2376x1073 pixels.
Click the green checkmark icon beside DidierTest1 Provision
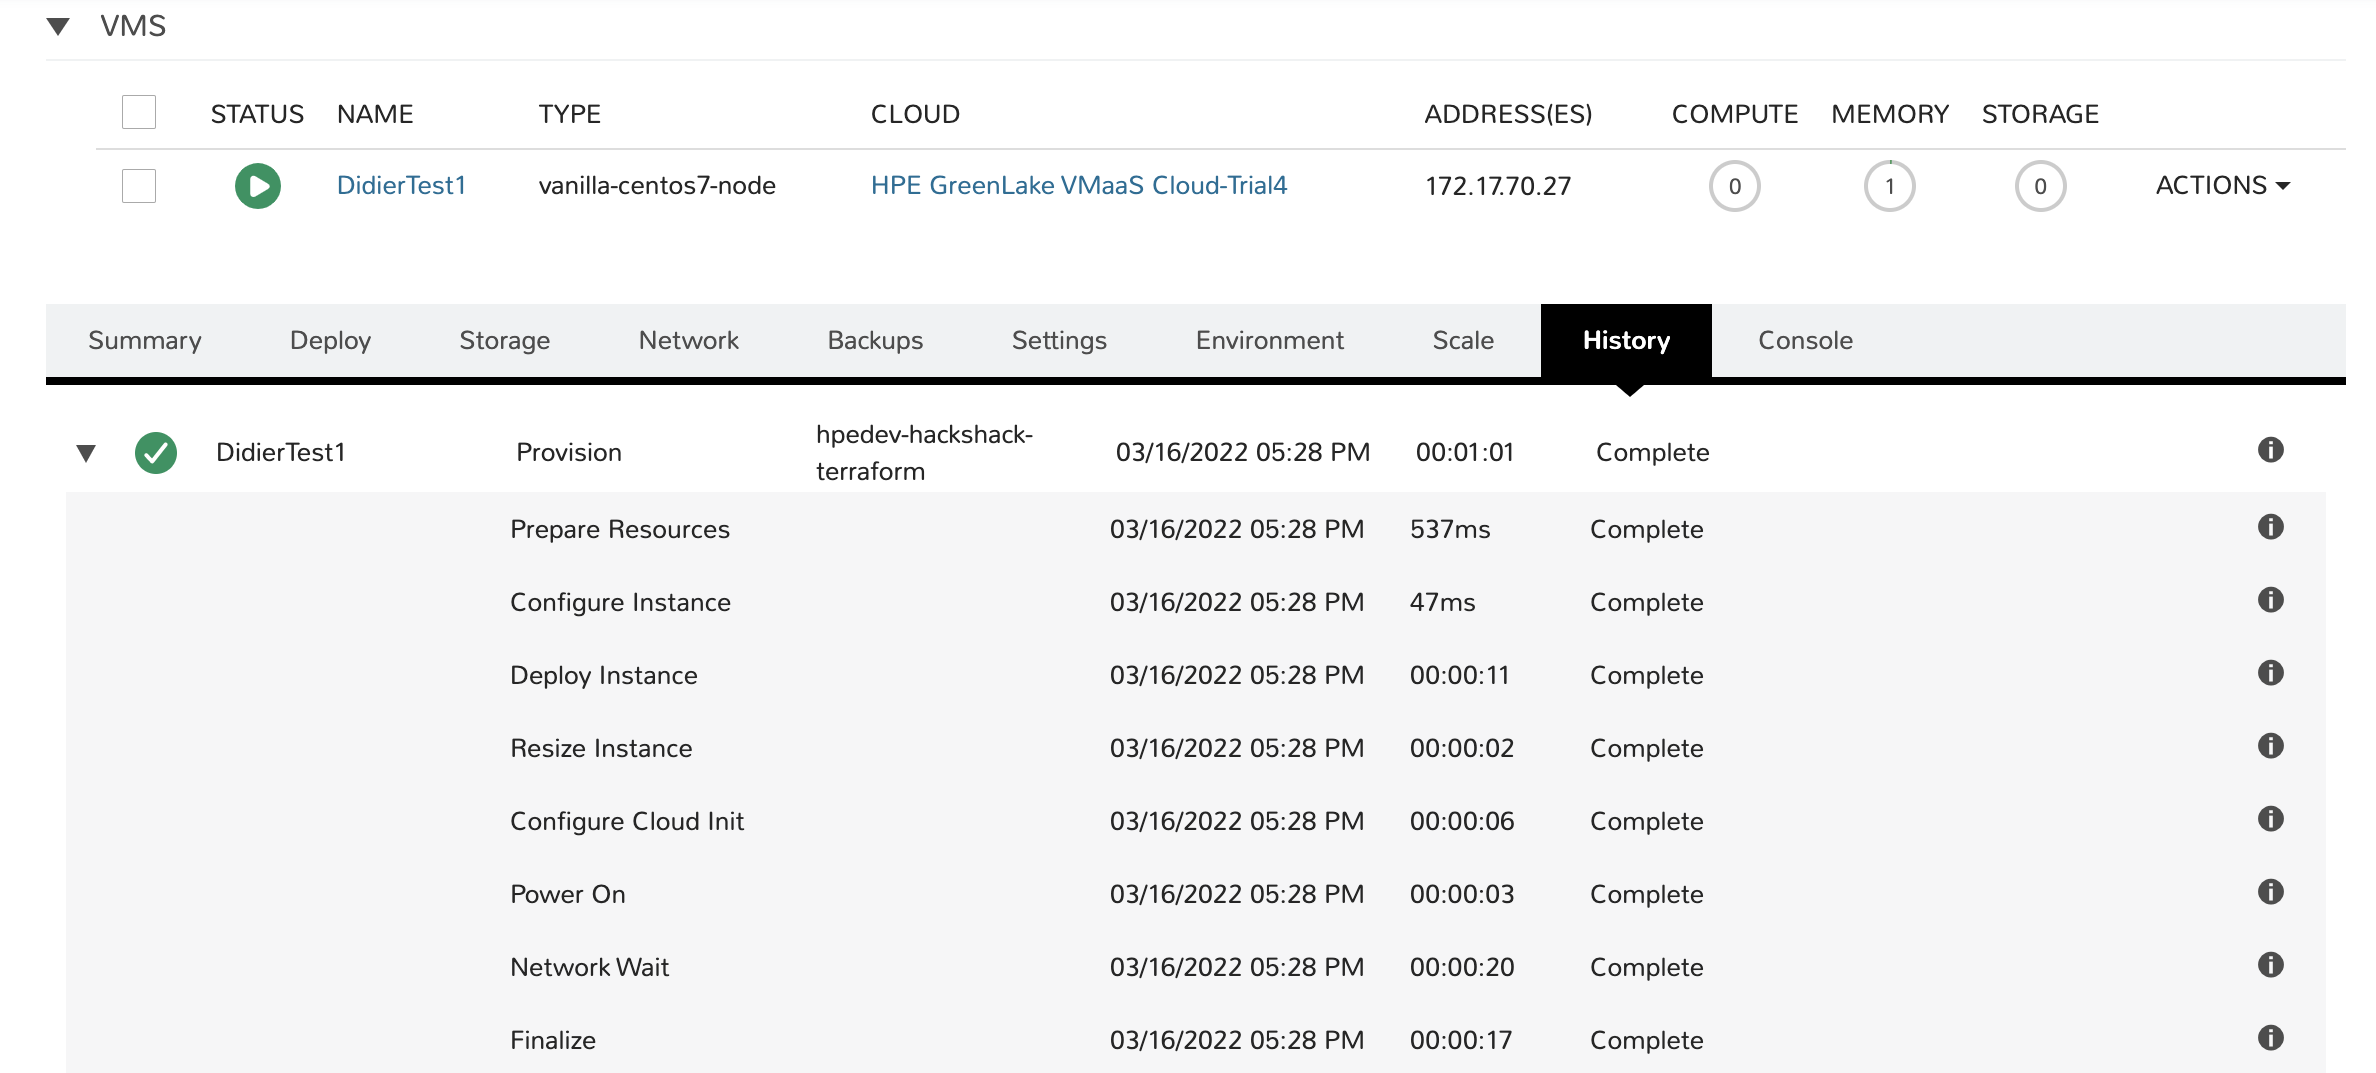[x=156, y=453]
